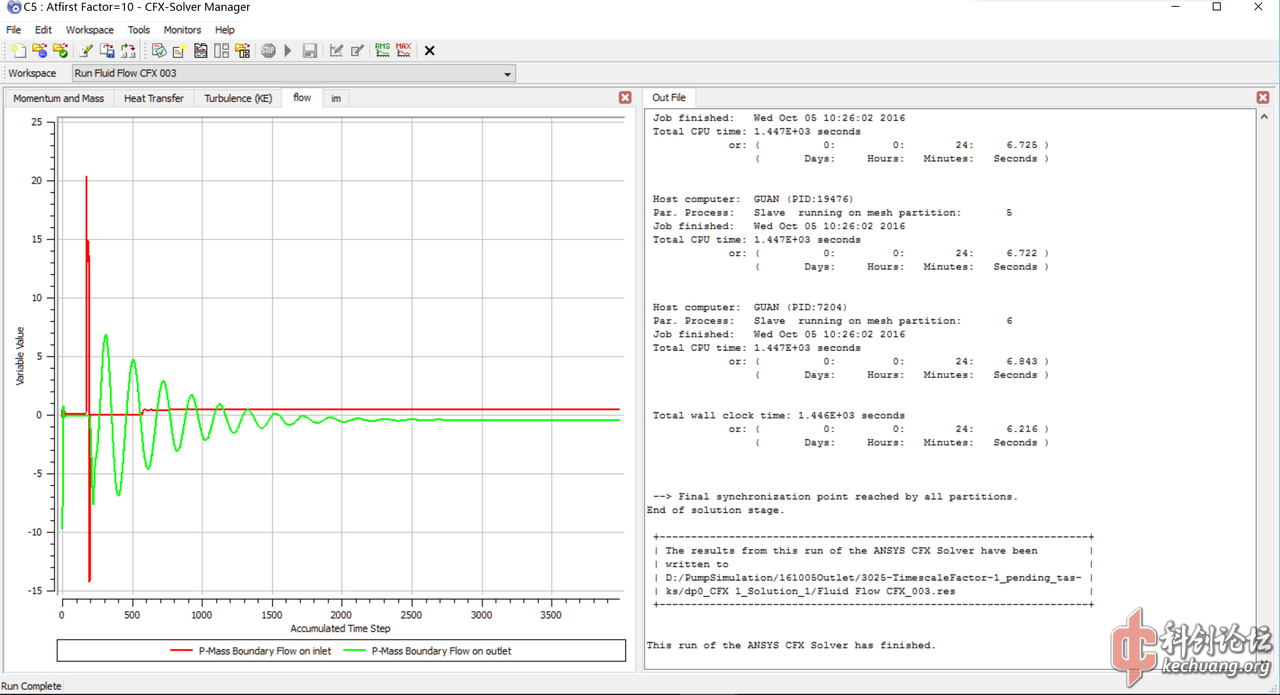Select the flow monitor tab
Screen dimensions: 1280x695
coord(302,98)
